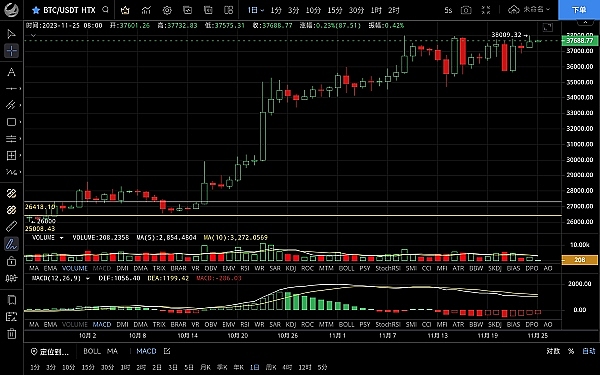The width and height of the screenshot is (600, 375).
Task: Expand the VOLUME indicator dropdown
Action: 61,238
